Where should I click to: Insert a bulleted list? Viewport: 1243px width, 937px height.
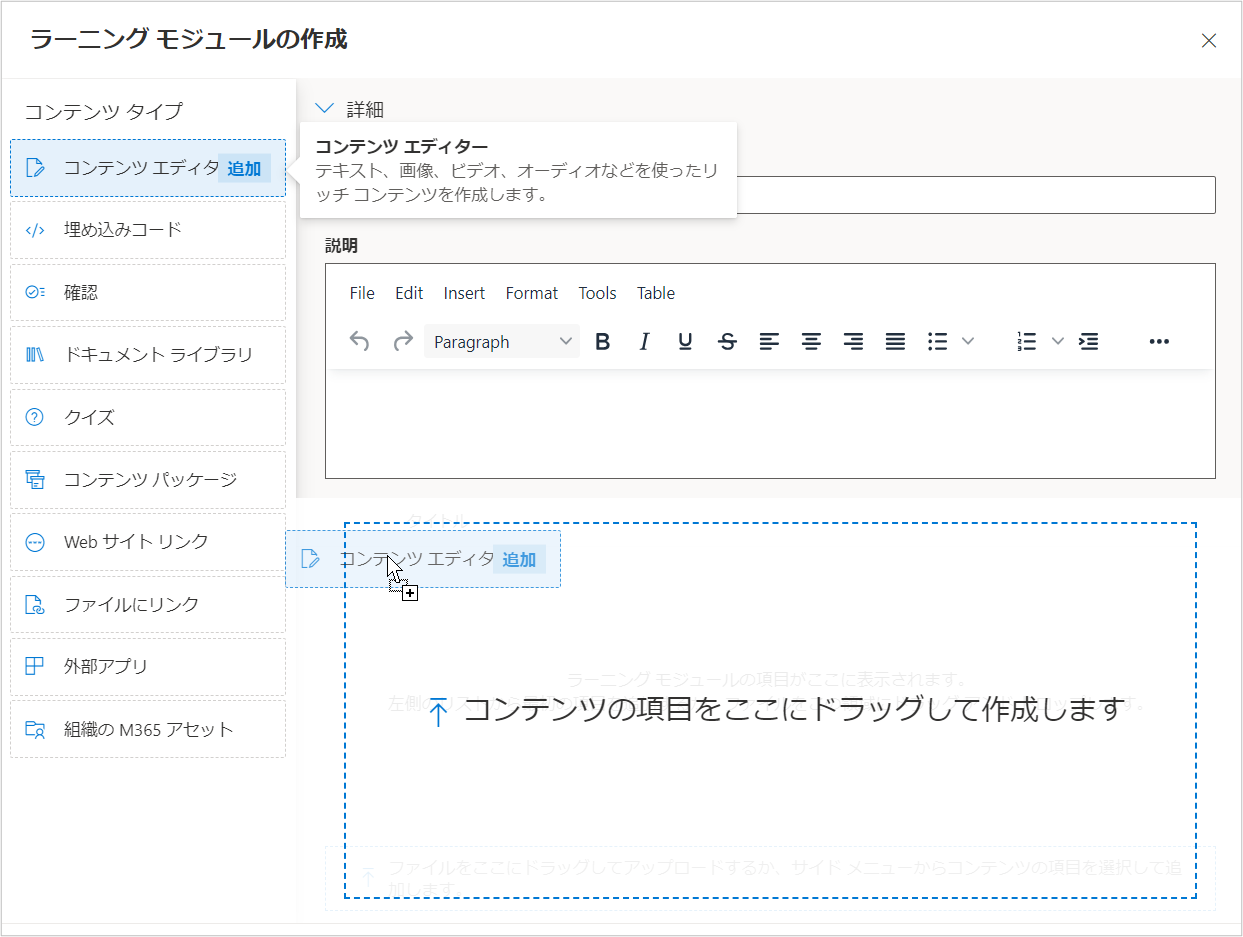[937, 342]
